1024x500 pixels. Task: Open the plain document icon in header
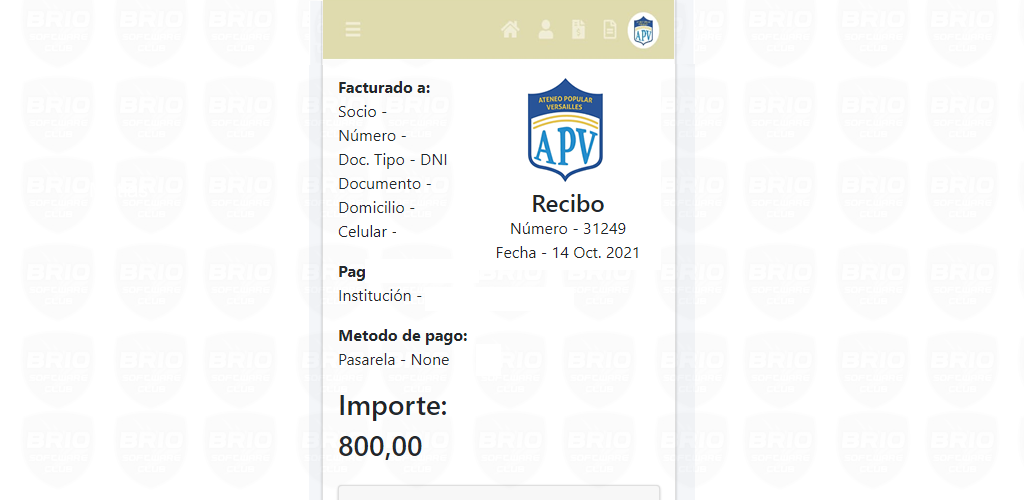pos(609,29)
